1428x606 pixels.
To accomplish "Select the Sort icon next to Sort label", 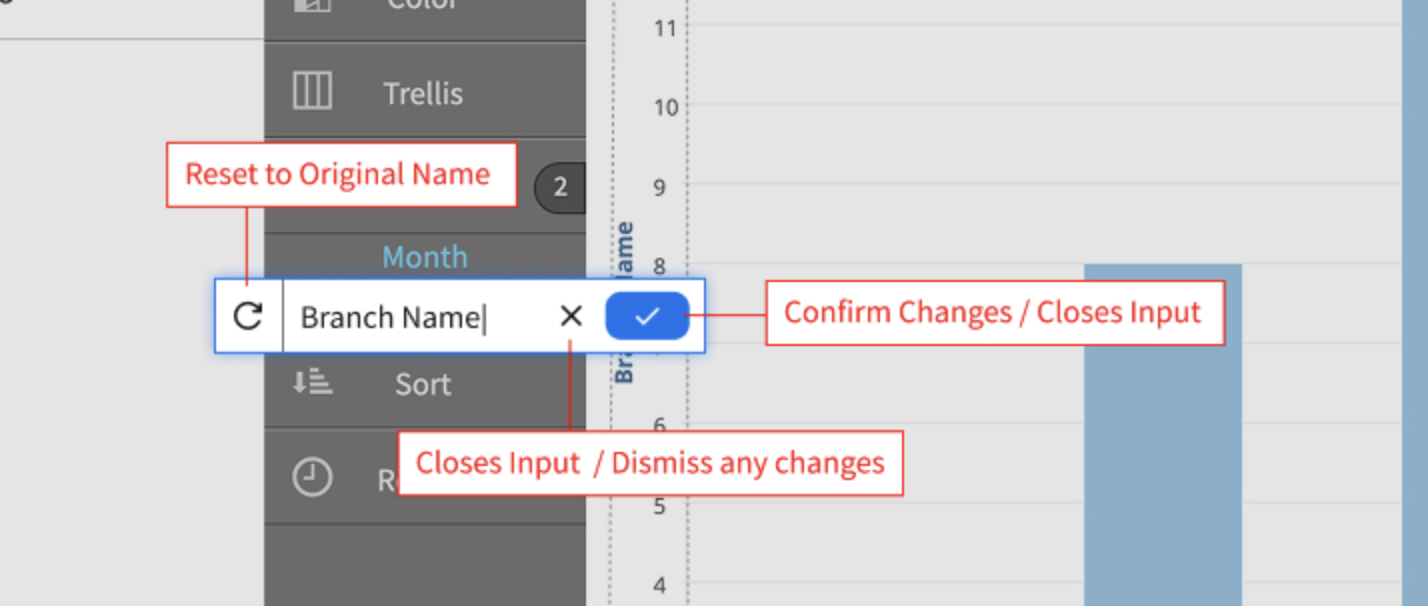I will coord(312,383).
